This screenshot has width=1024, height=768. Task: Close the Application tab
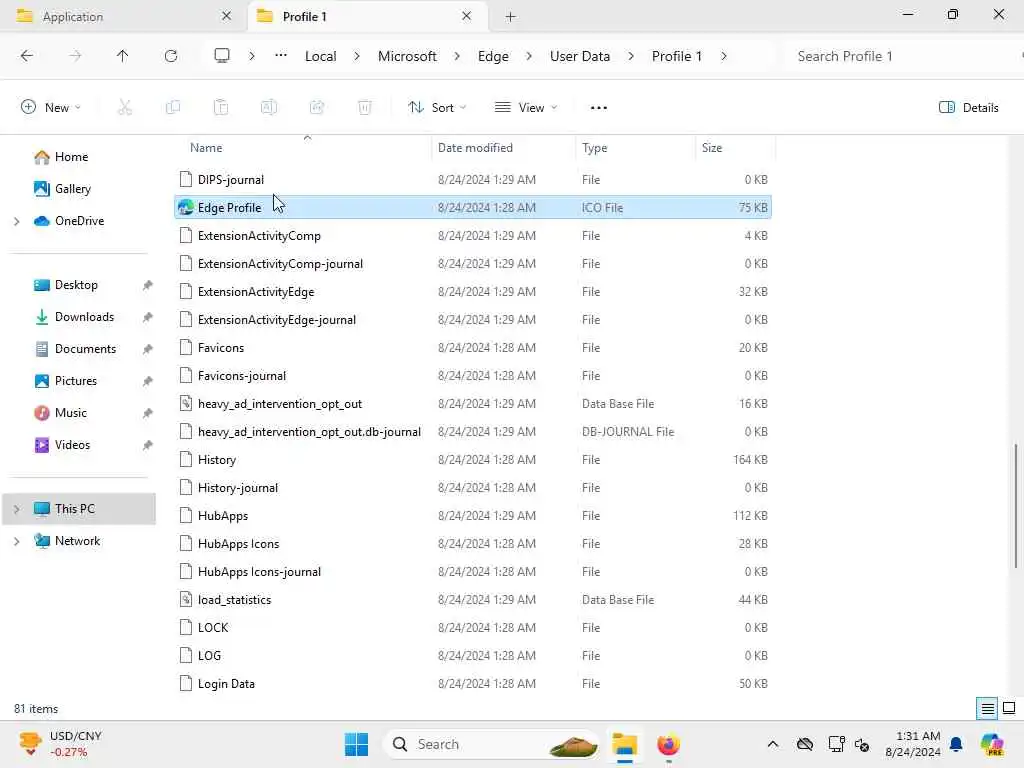pos(227,16)
